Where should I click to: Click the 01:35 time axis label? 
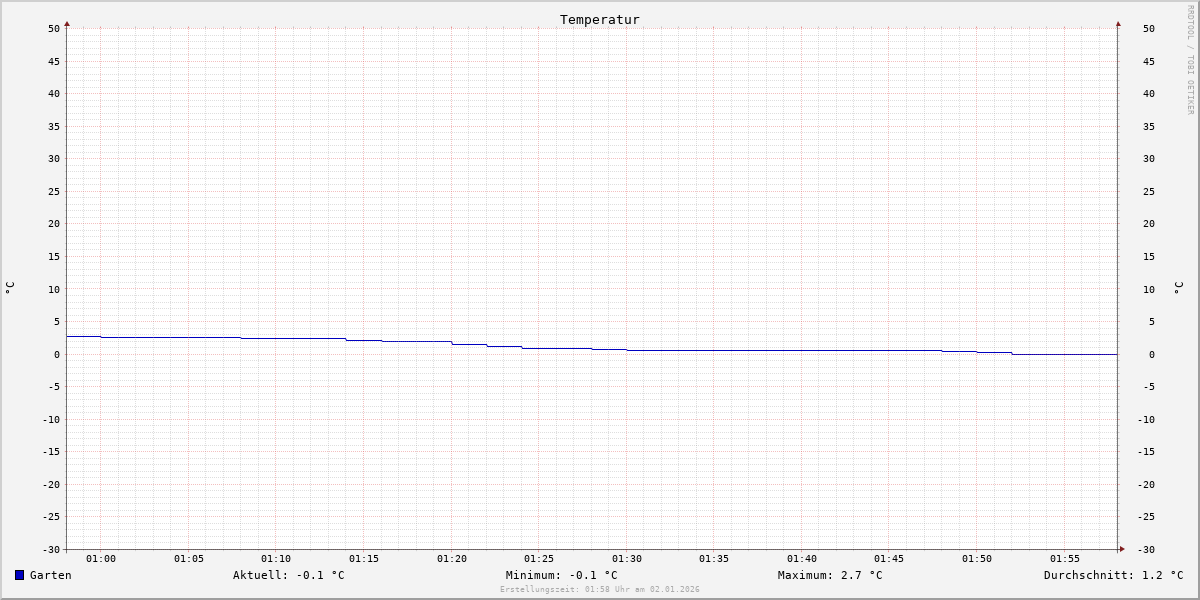(714, 559)
